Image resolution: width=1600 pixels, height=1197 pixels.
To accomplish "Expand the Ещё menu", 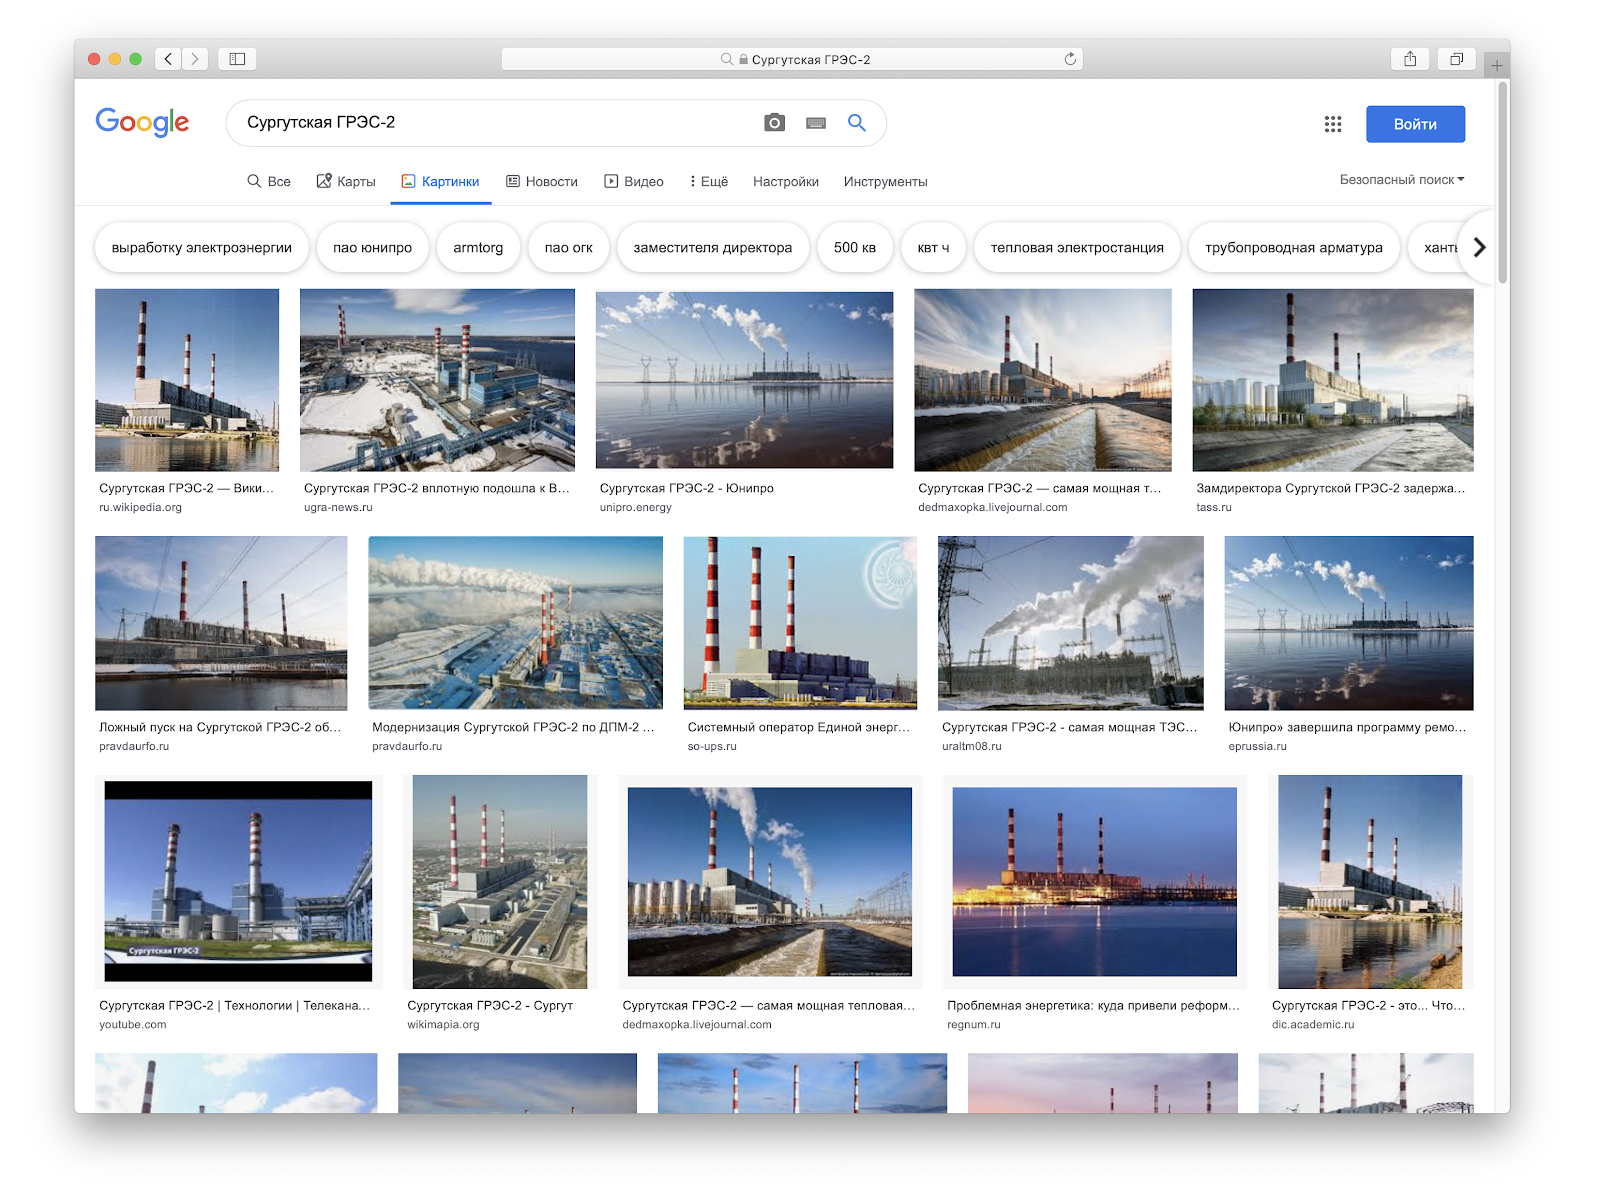I will coord(709,181).
